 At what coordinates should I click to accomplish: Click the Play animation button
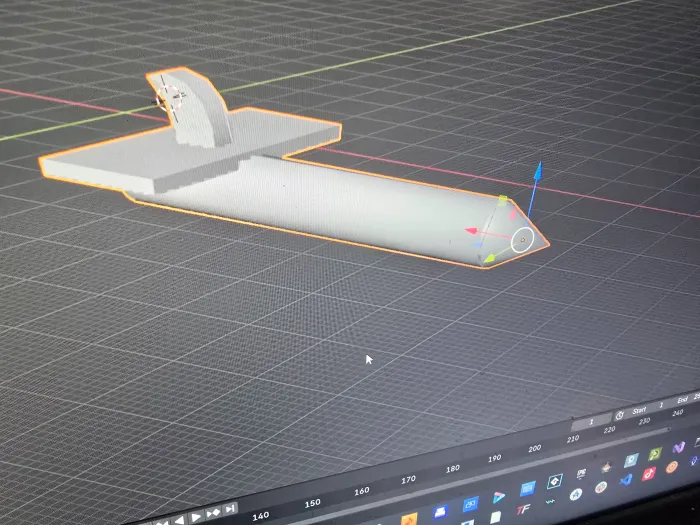[x=196, y=517]
